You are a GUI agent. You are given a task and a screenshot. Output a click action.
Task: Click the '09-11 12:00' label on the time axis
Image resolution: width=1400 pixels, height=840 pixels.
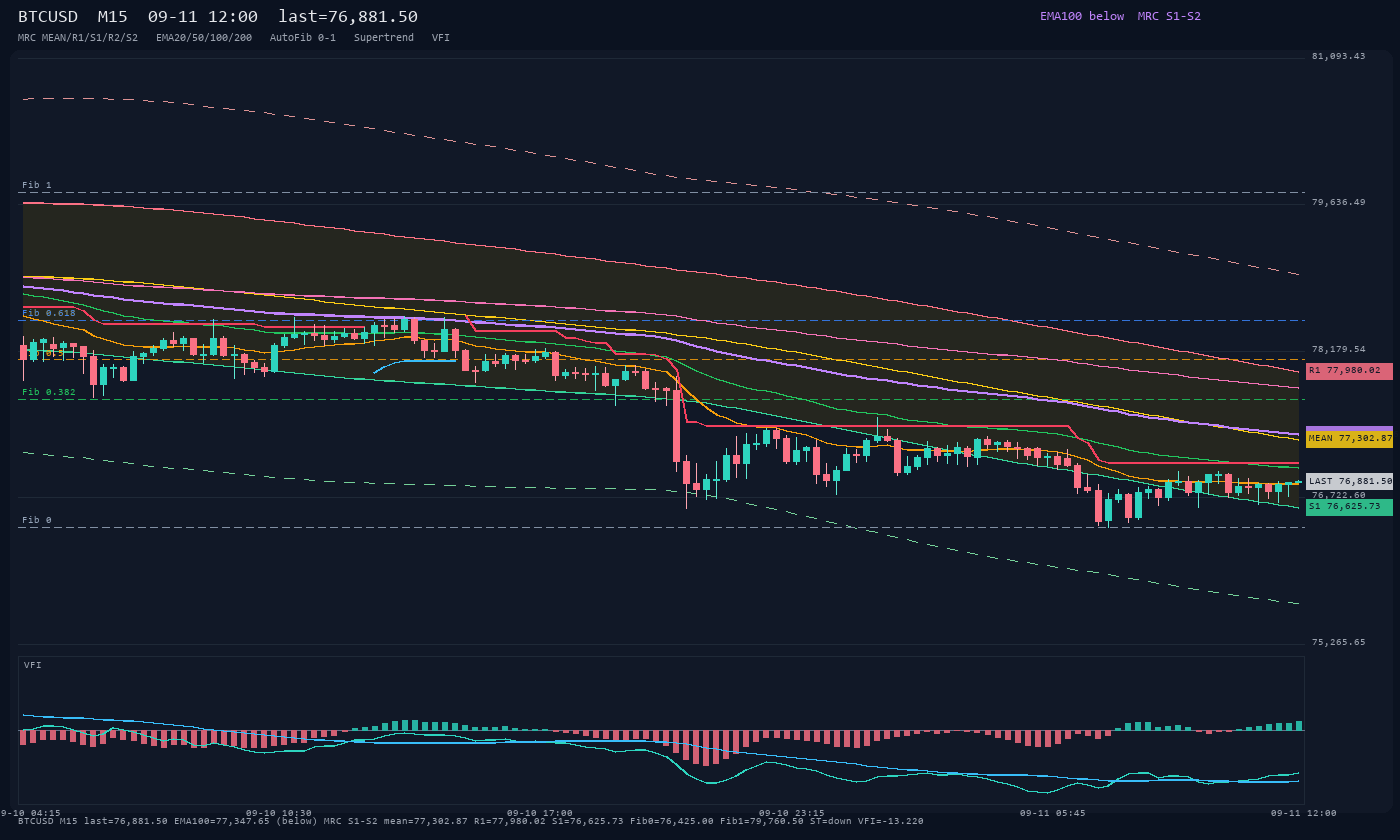(1304, 813)
